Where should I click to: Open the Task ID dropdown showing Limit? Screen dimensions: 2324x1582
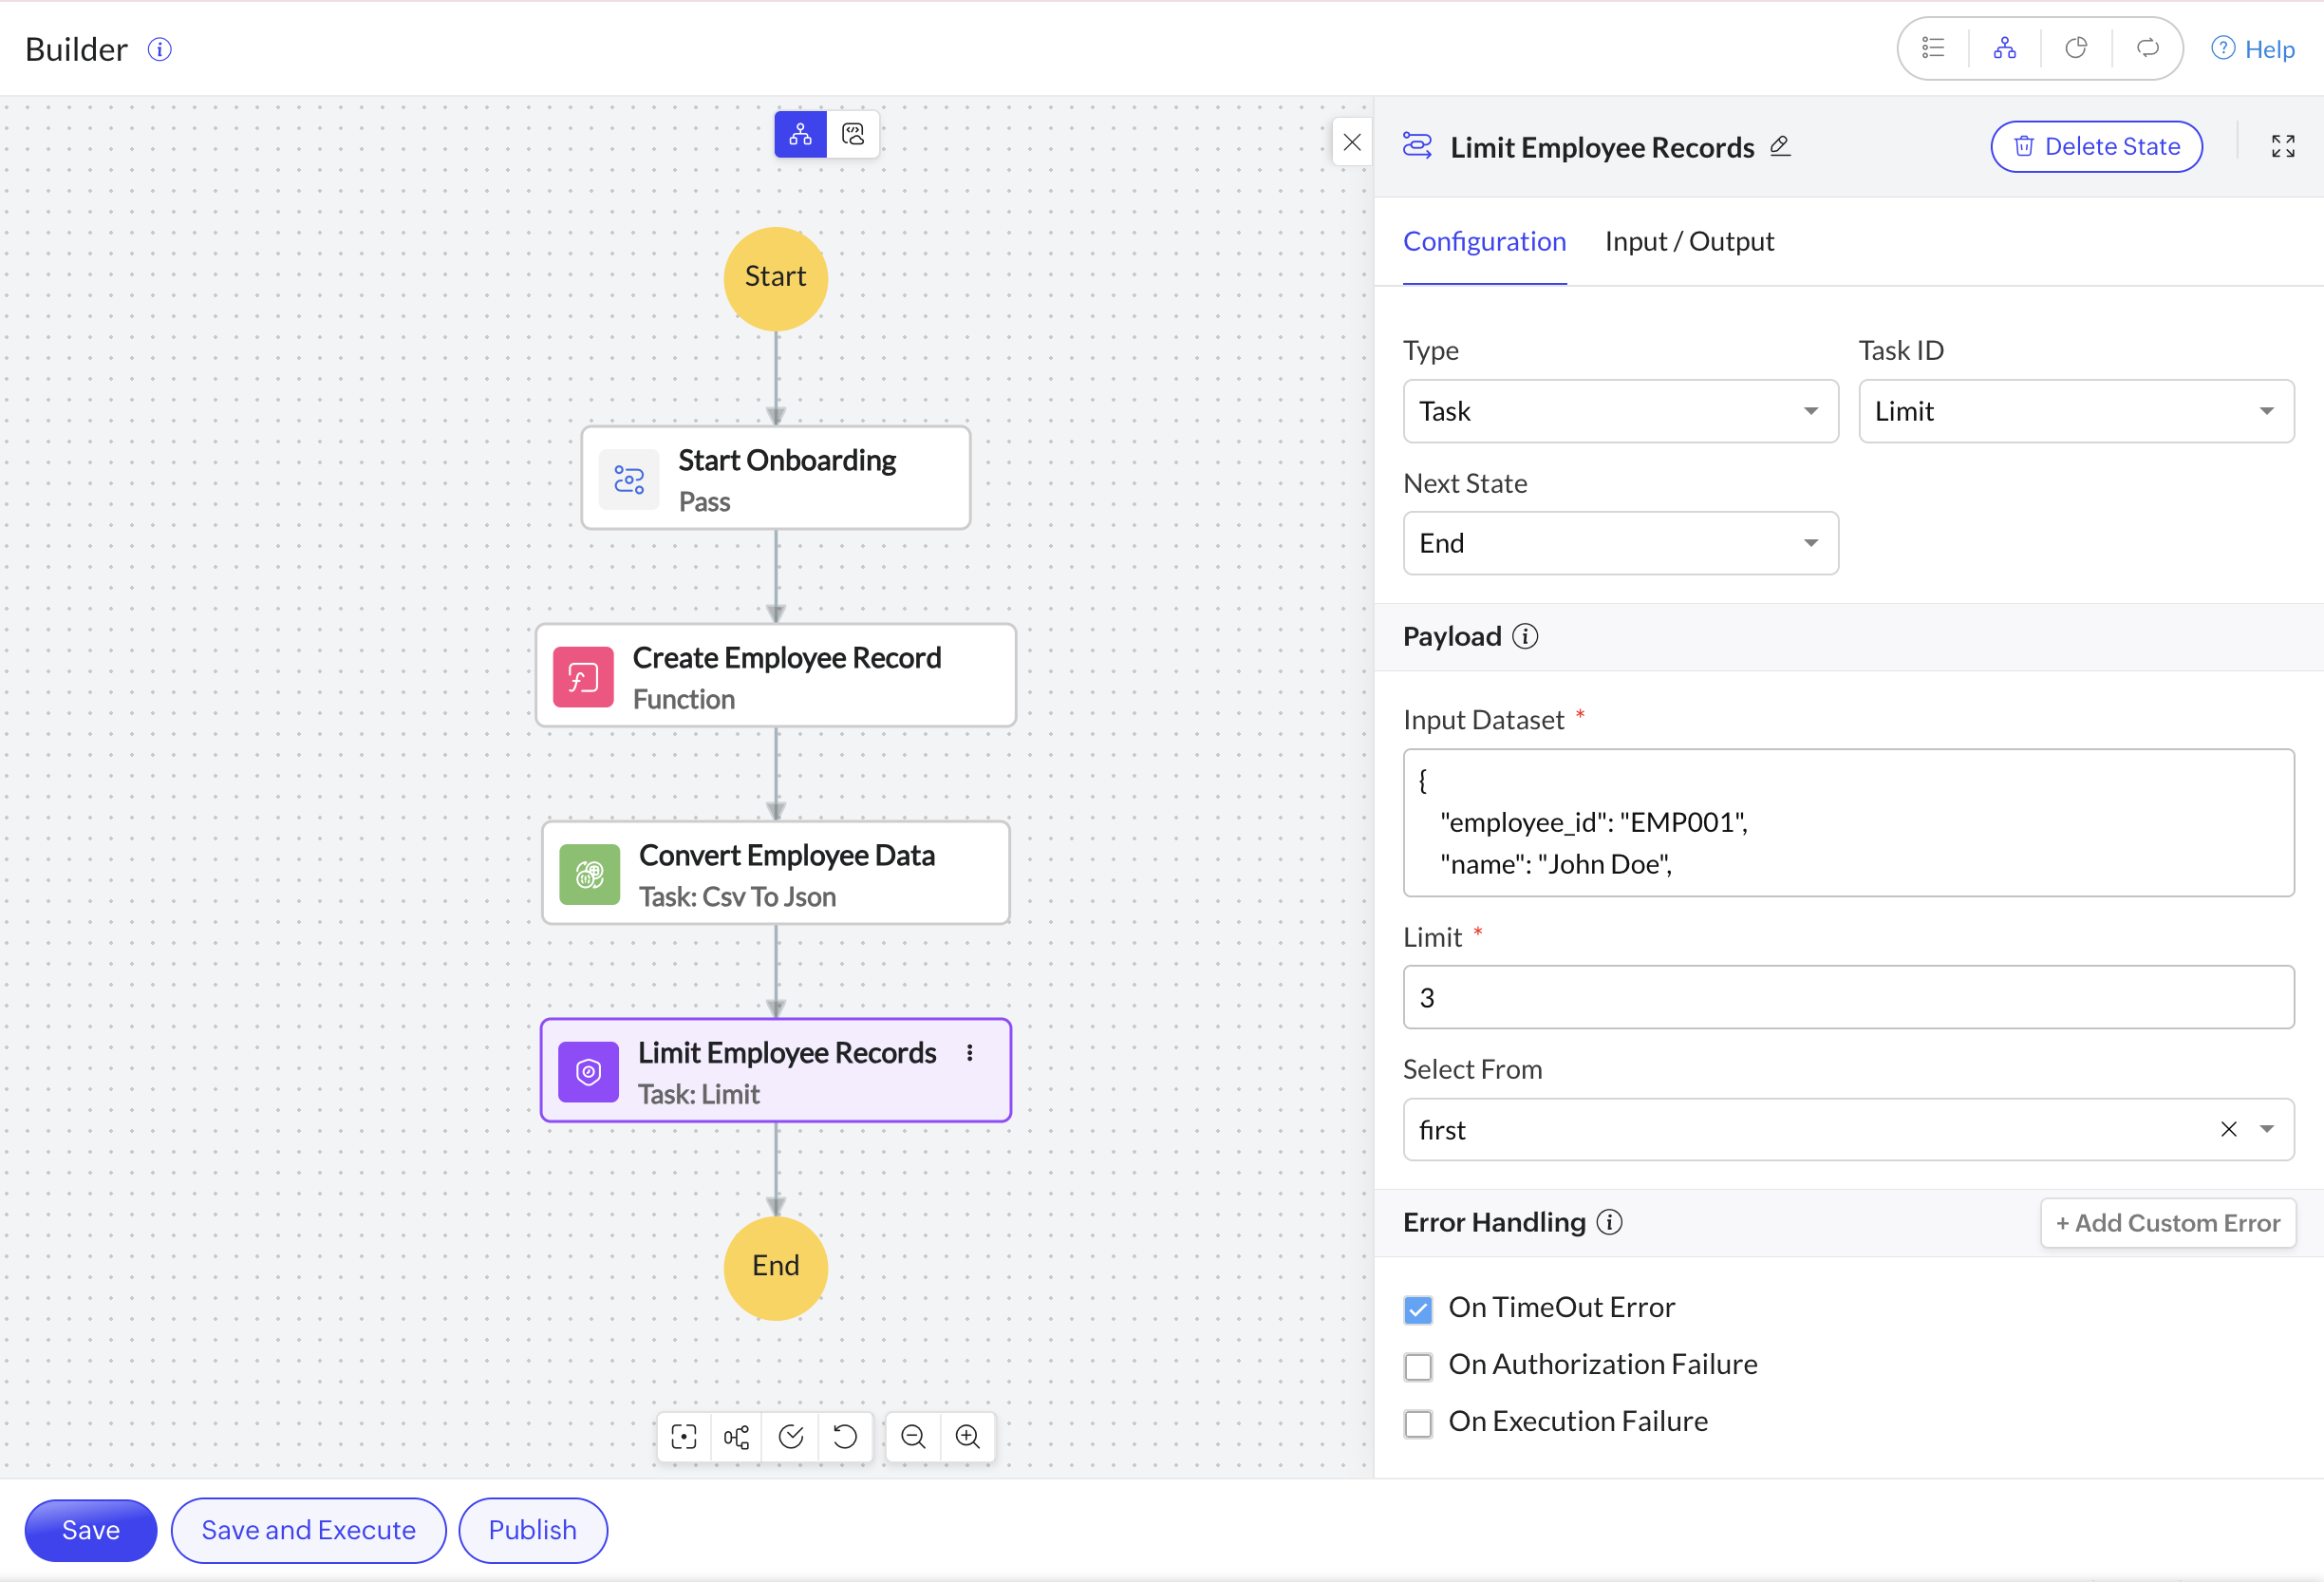(x=2075, y=411)
